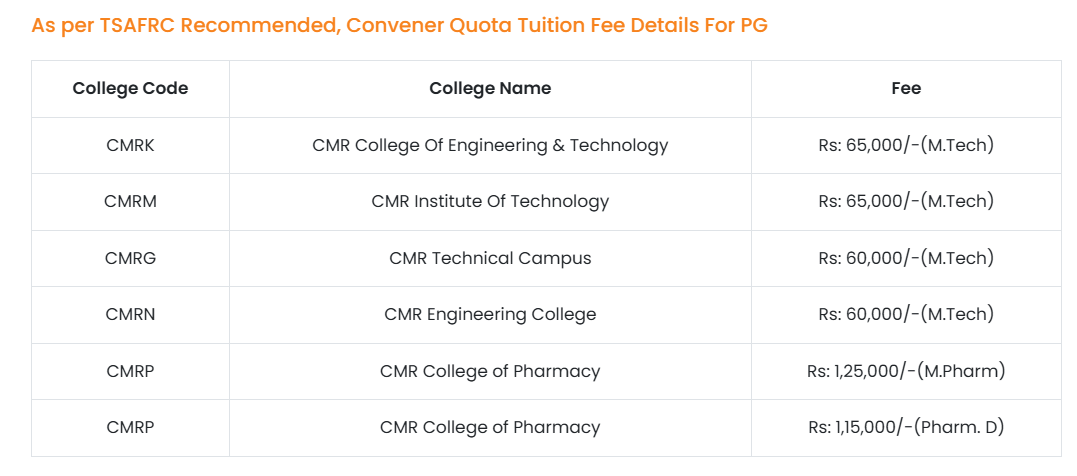Select the College Code column header
The height and width of the screenshot is (476, 1077).
(x=130, y=88)
